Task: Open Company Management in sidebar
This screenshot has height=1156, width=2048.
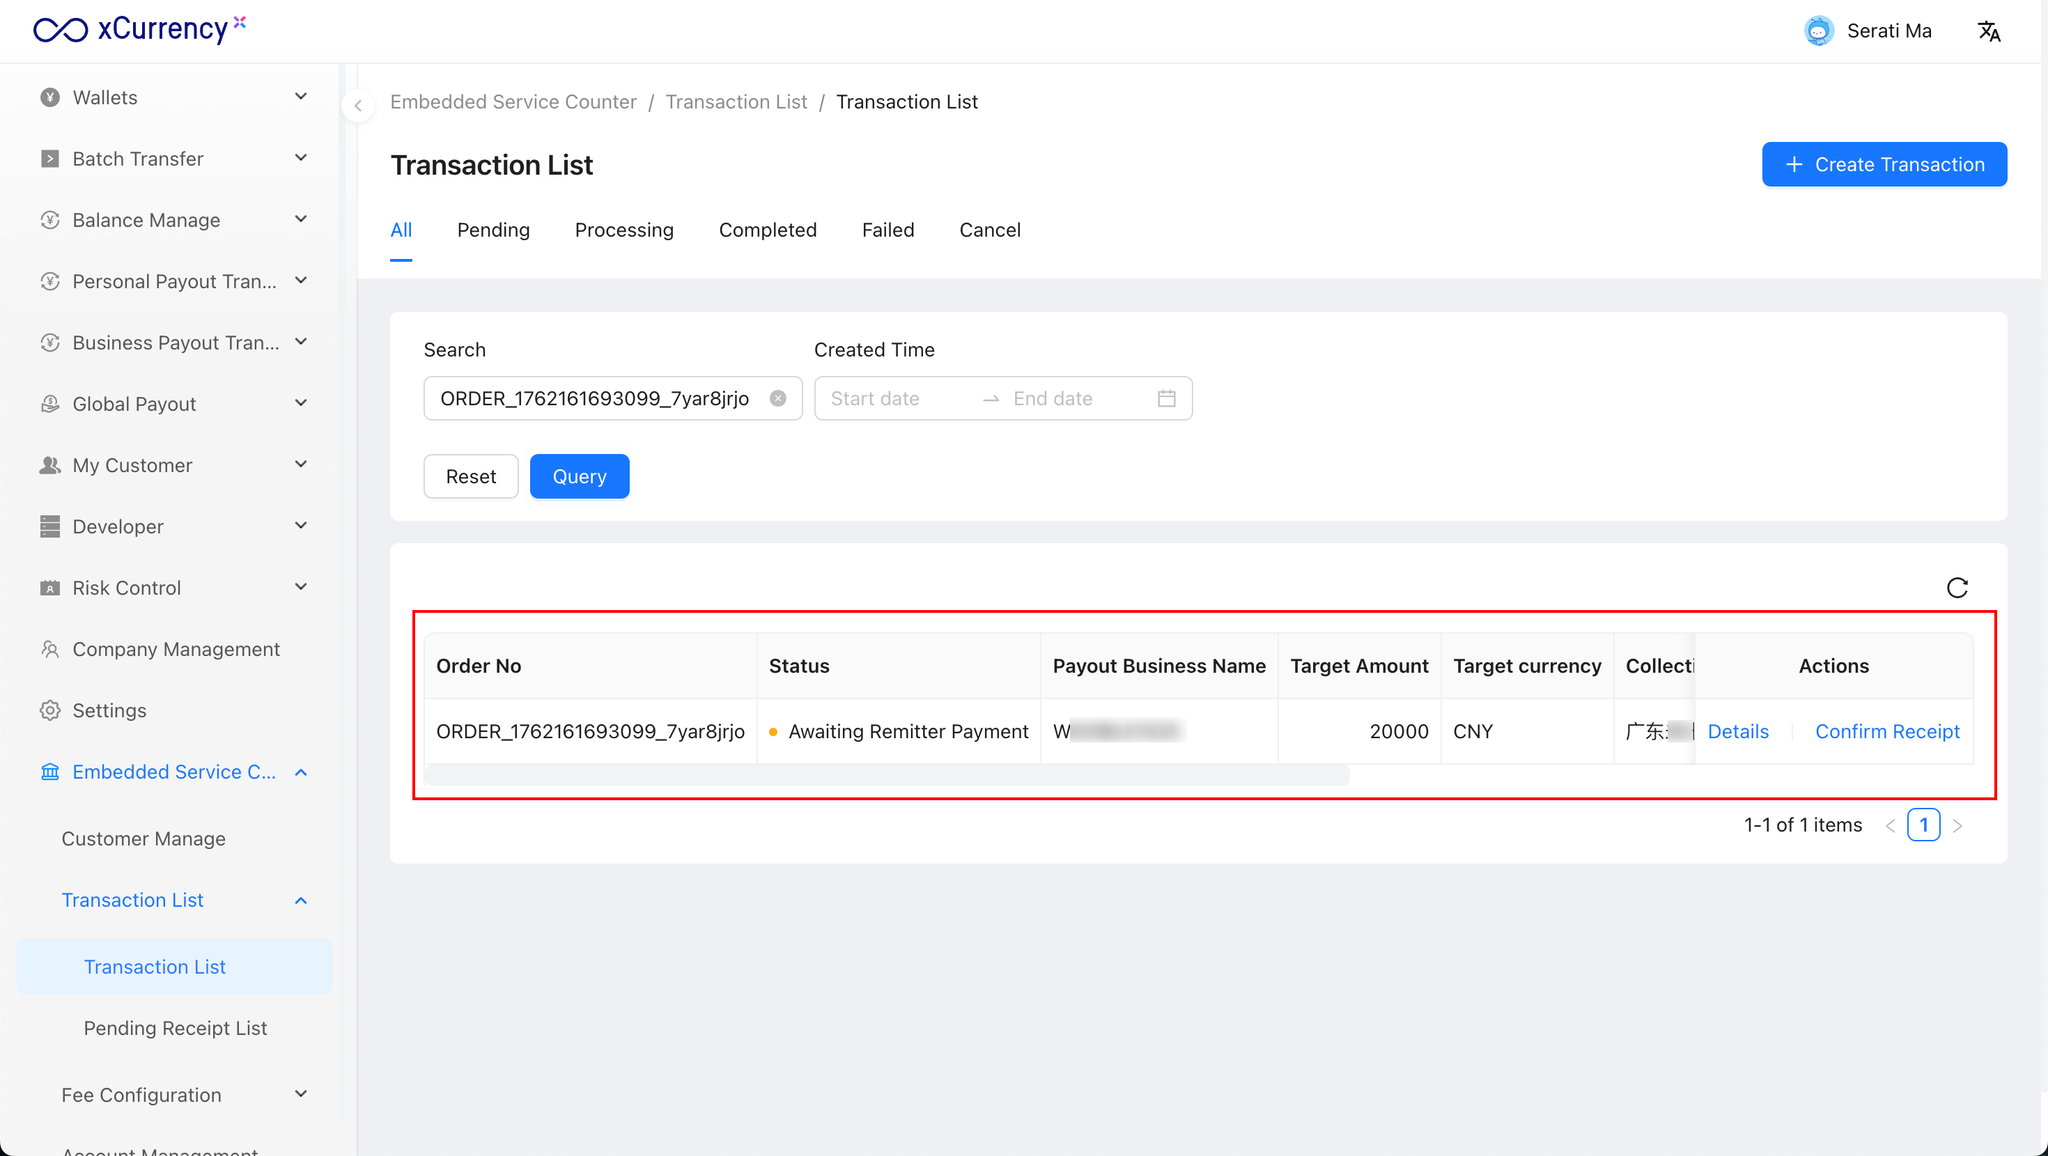Action: coord(175,649)
